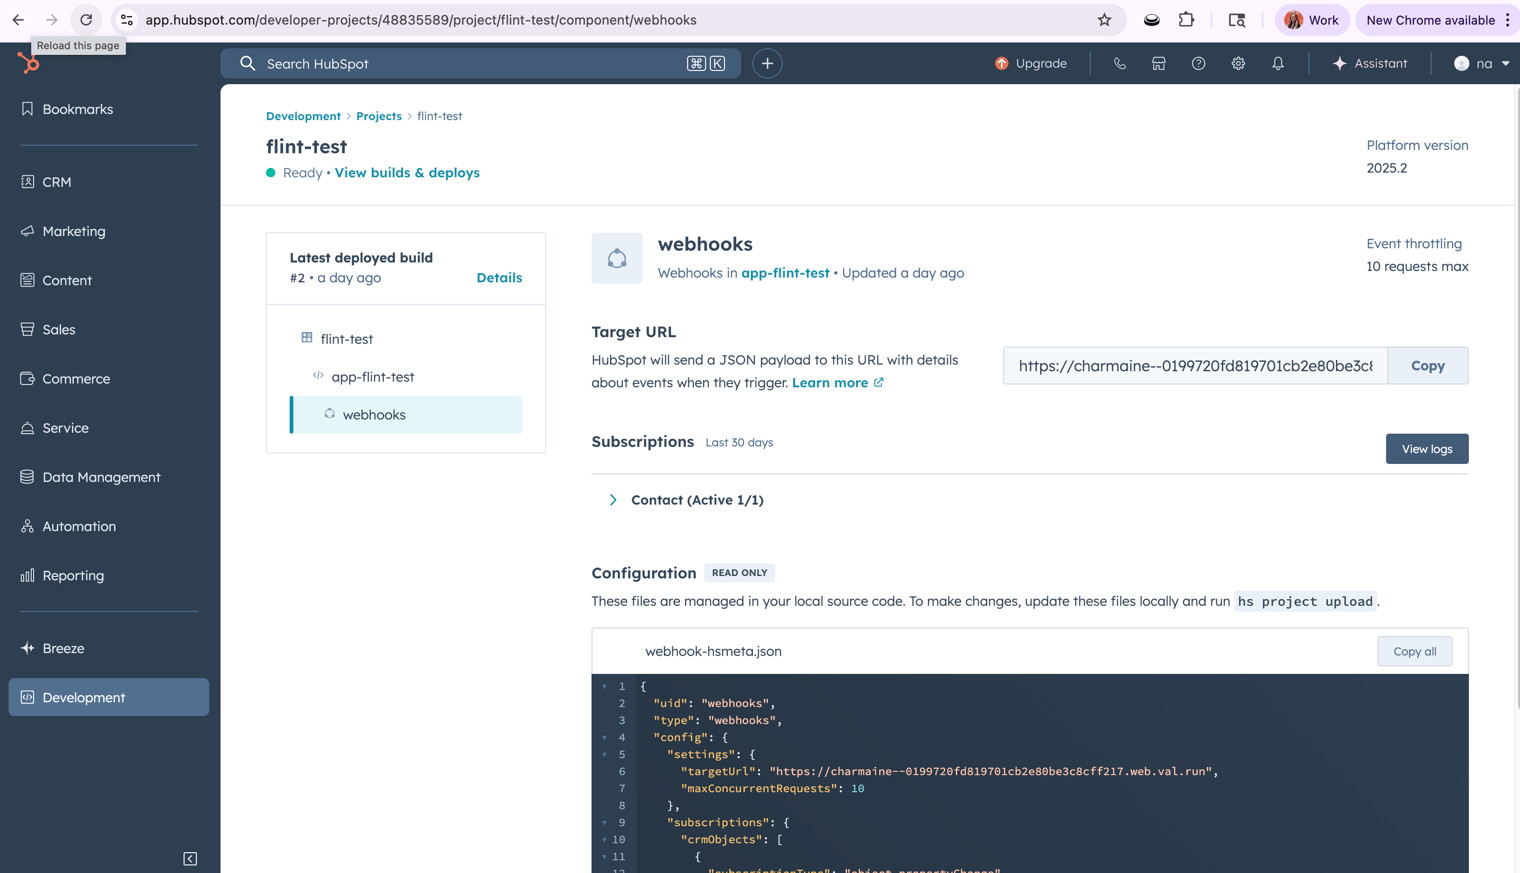Open the calling phone icon
This screenshot has height=873, width=1520.
pos(1119,63)
